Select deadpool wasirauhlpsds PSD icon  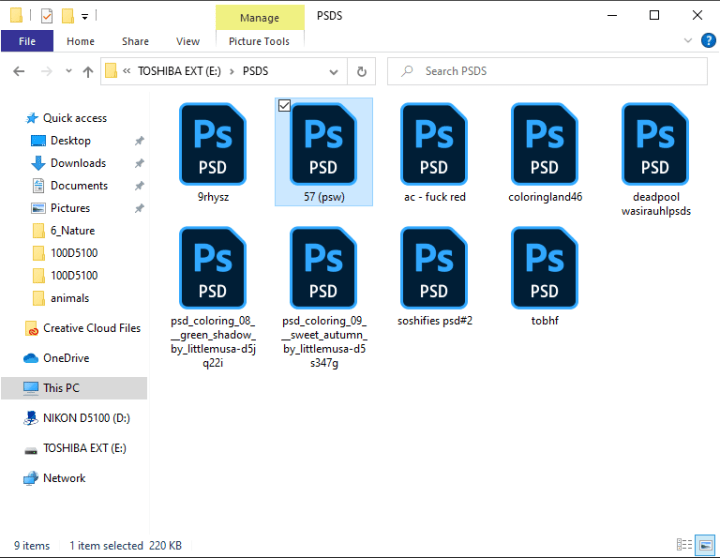(x=655, y=144)
